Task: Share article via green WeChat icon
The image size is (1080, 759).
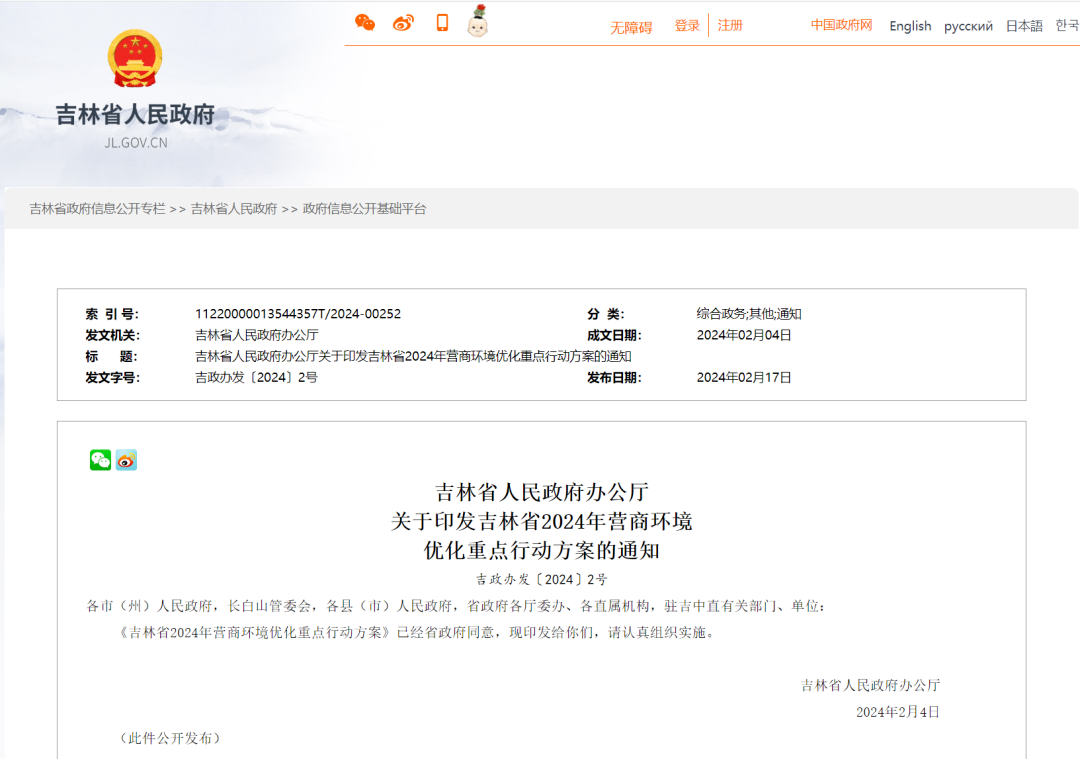Action: click(101, 460)
